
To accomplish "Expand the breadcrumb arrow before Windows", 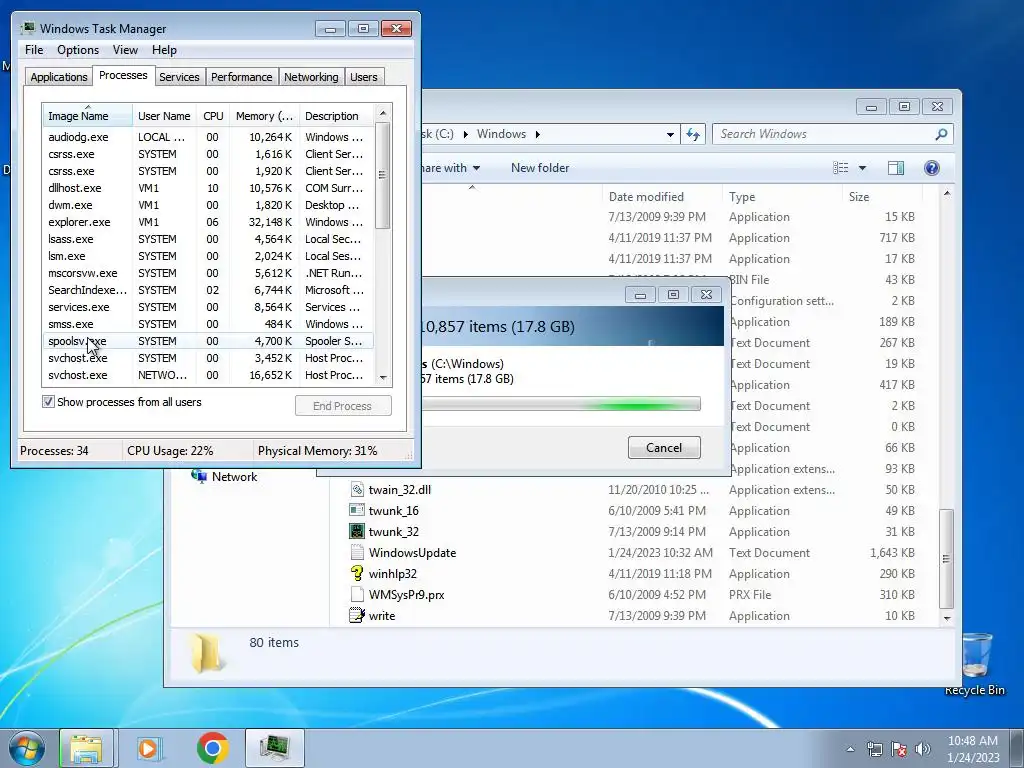I will (466, 134).
